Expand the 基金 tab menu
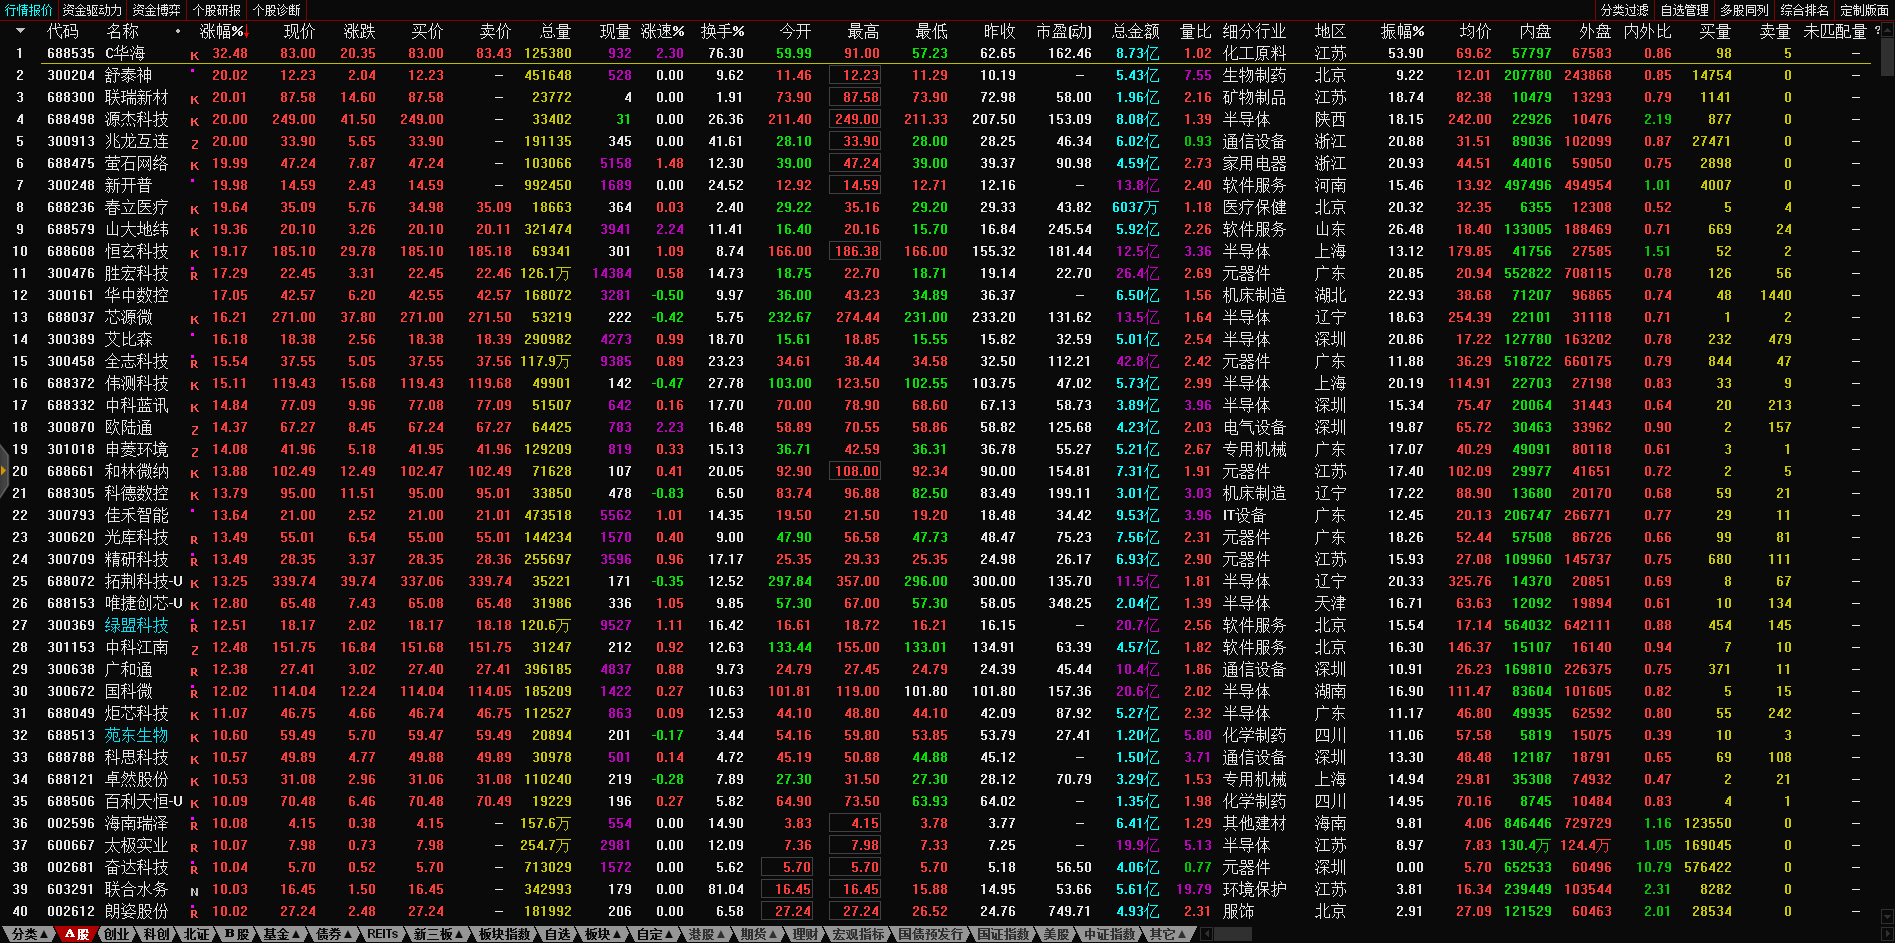The width and height of the screenshot is (1895, 943). tap(281, 934)
